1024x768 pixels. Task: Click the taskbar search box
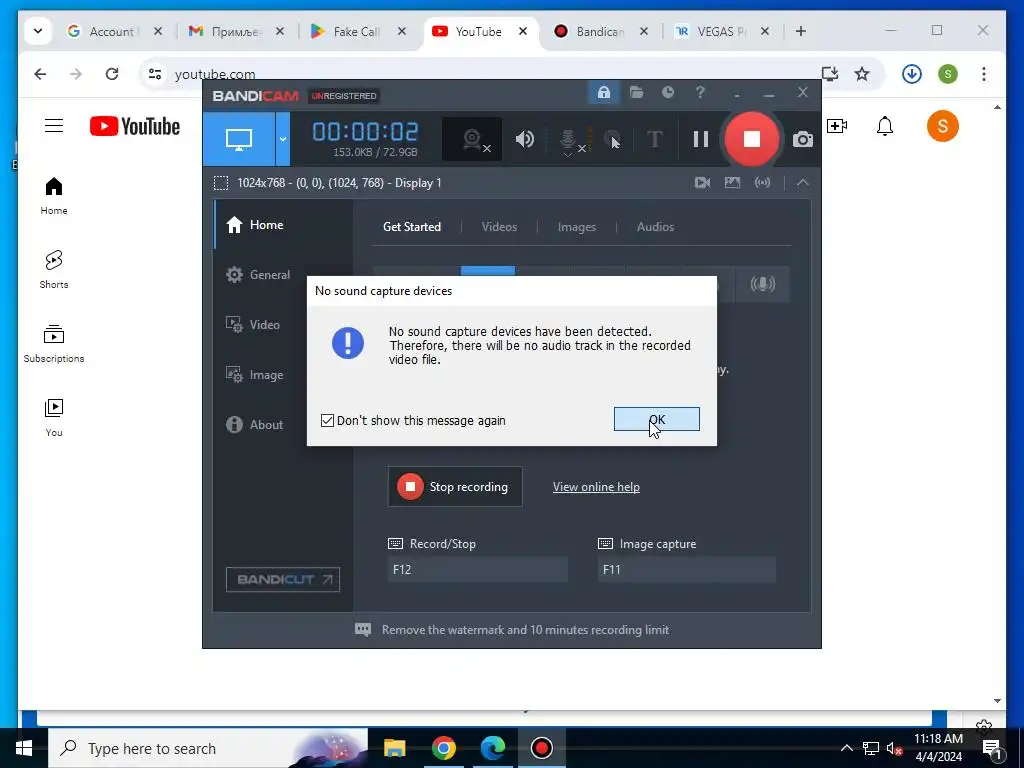[x=208, y=748]
